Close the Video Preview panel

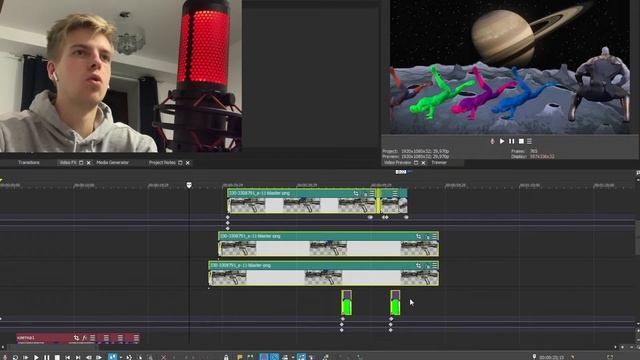click(x=423, y=163)
